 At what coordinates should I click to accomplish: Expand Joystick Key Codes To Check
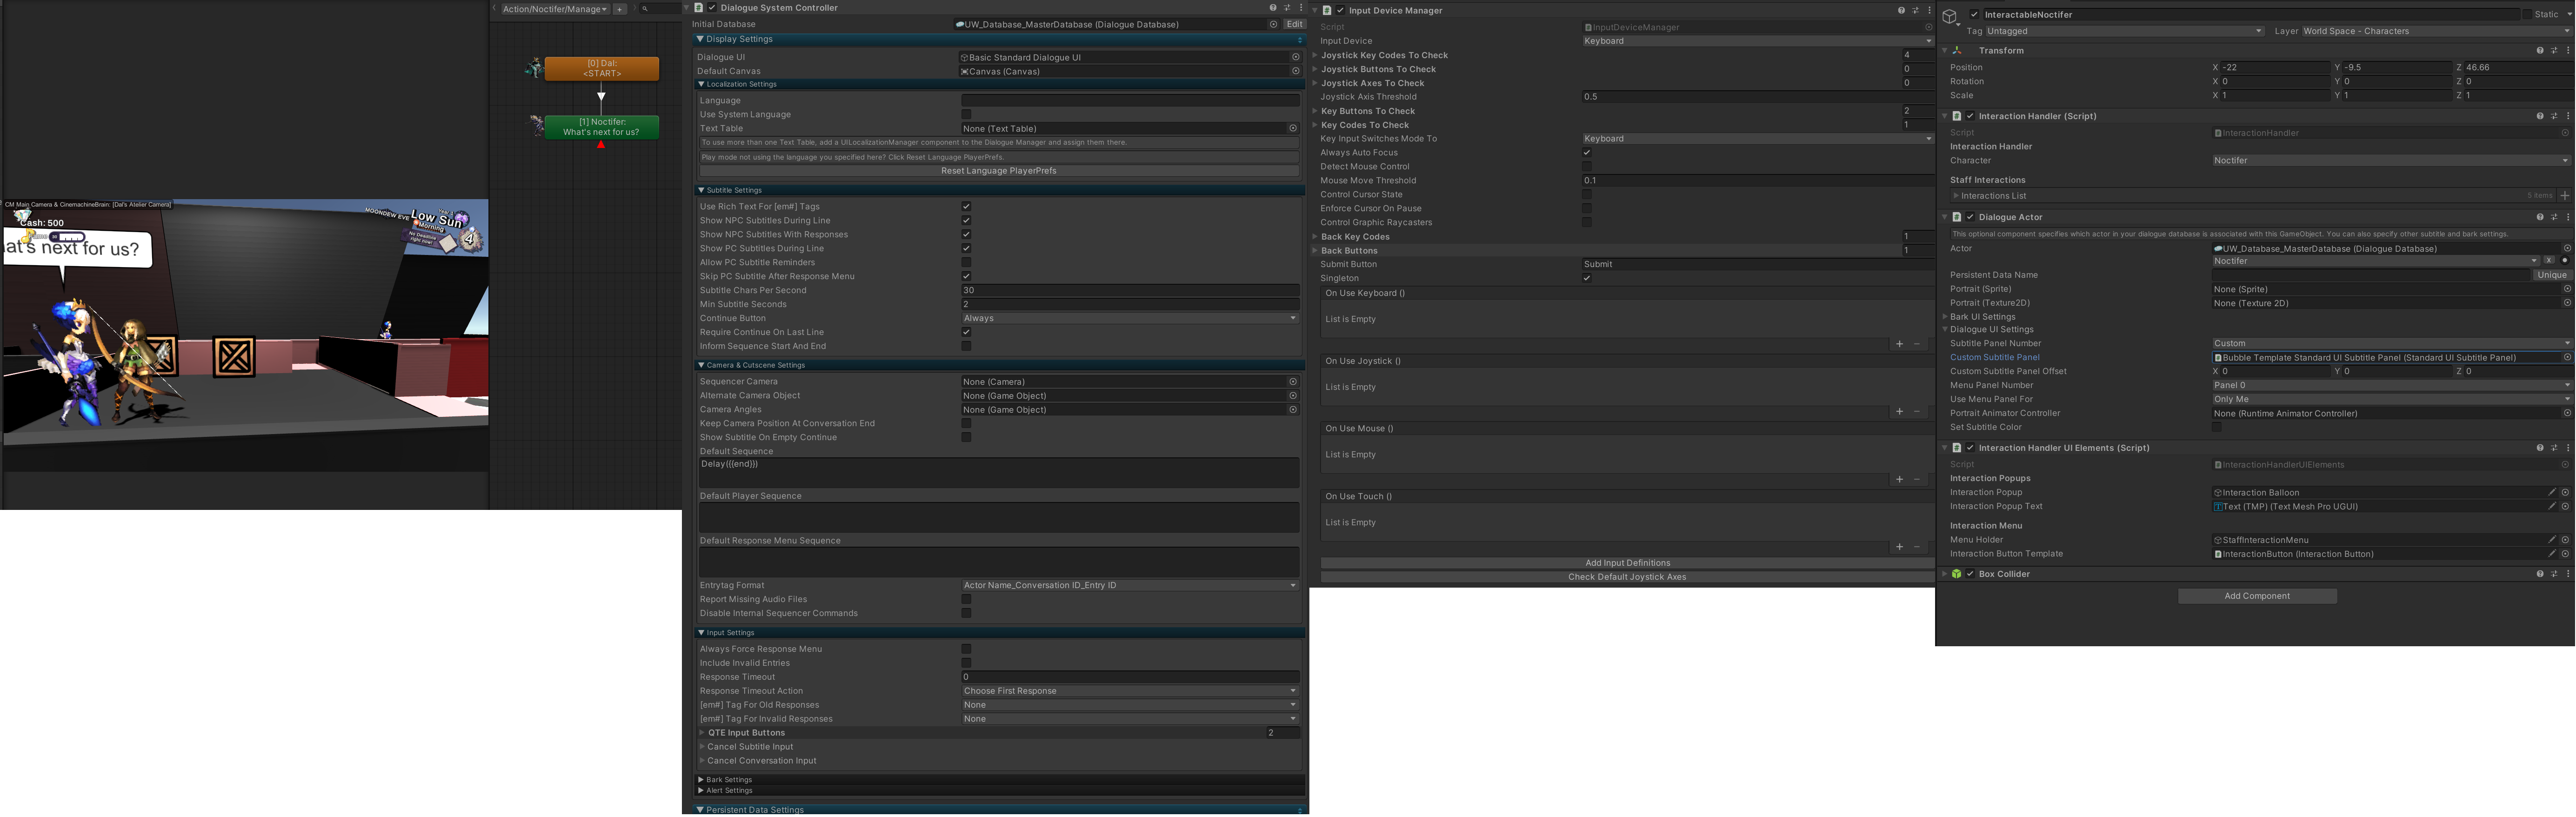(1314, 55)
